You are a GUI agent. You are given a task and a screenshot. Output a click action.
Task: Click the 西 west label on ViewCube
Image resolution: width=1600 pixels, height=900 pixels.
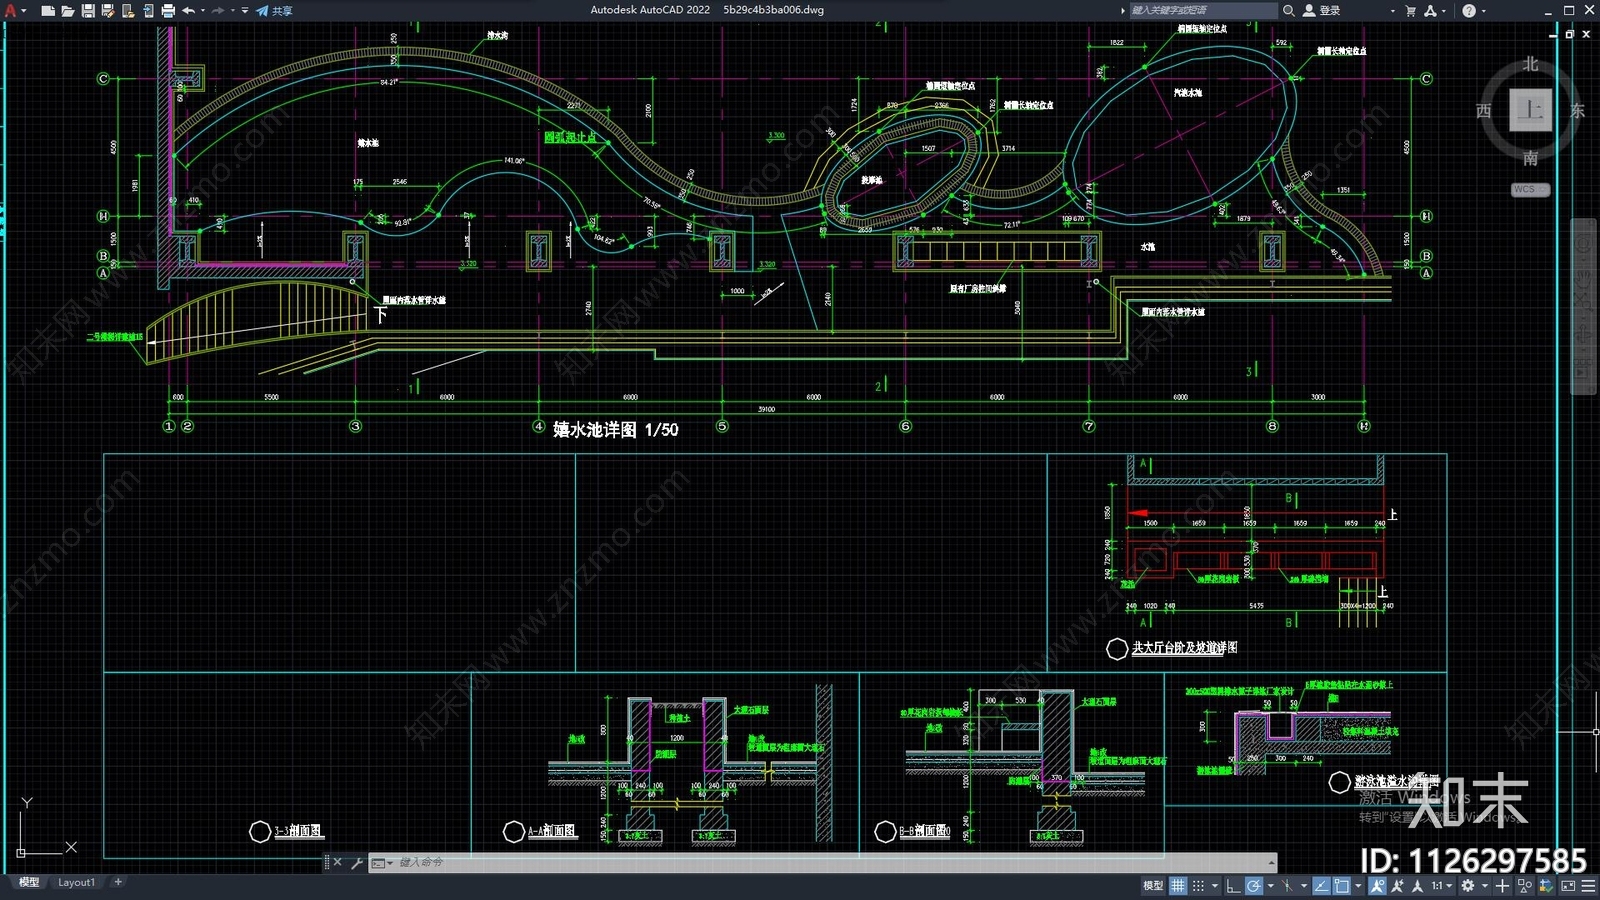(x=1484, y=111)
